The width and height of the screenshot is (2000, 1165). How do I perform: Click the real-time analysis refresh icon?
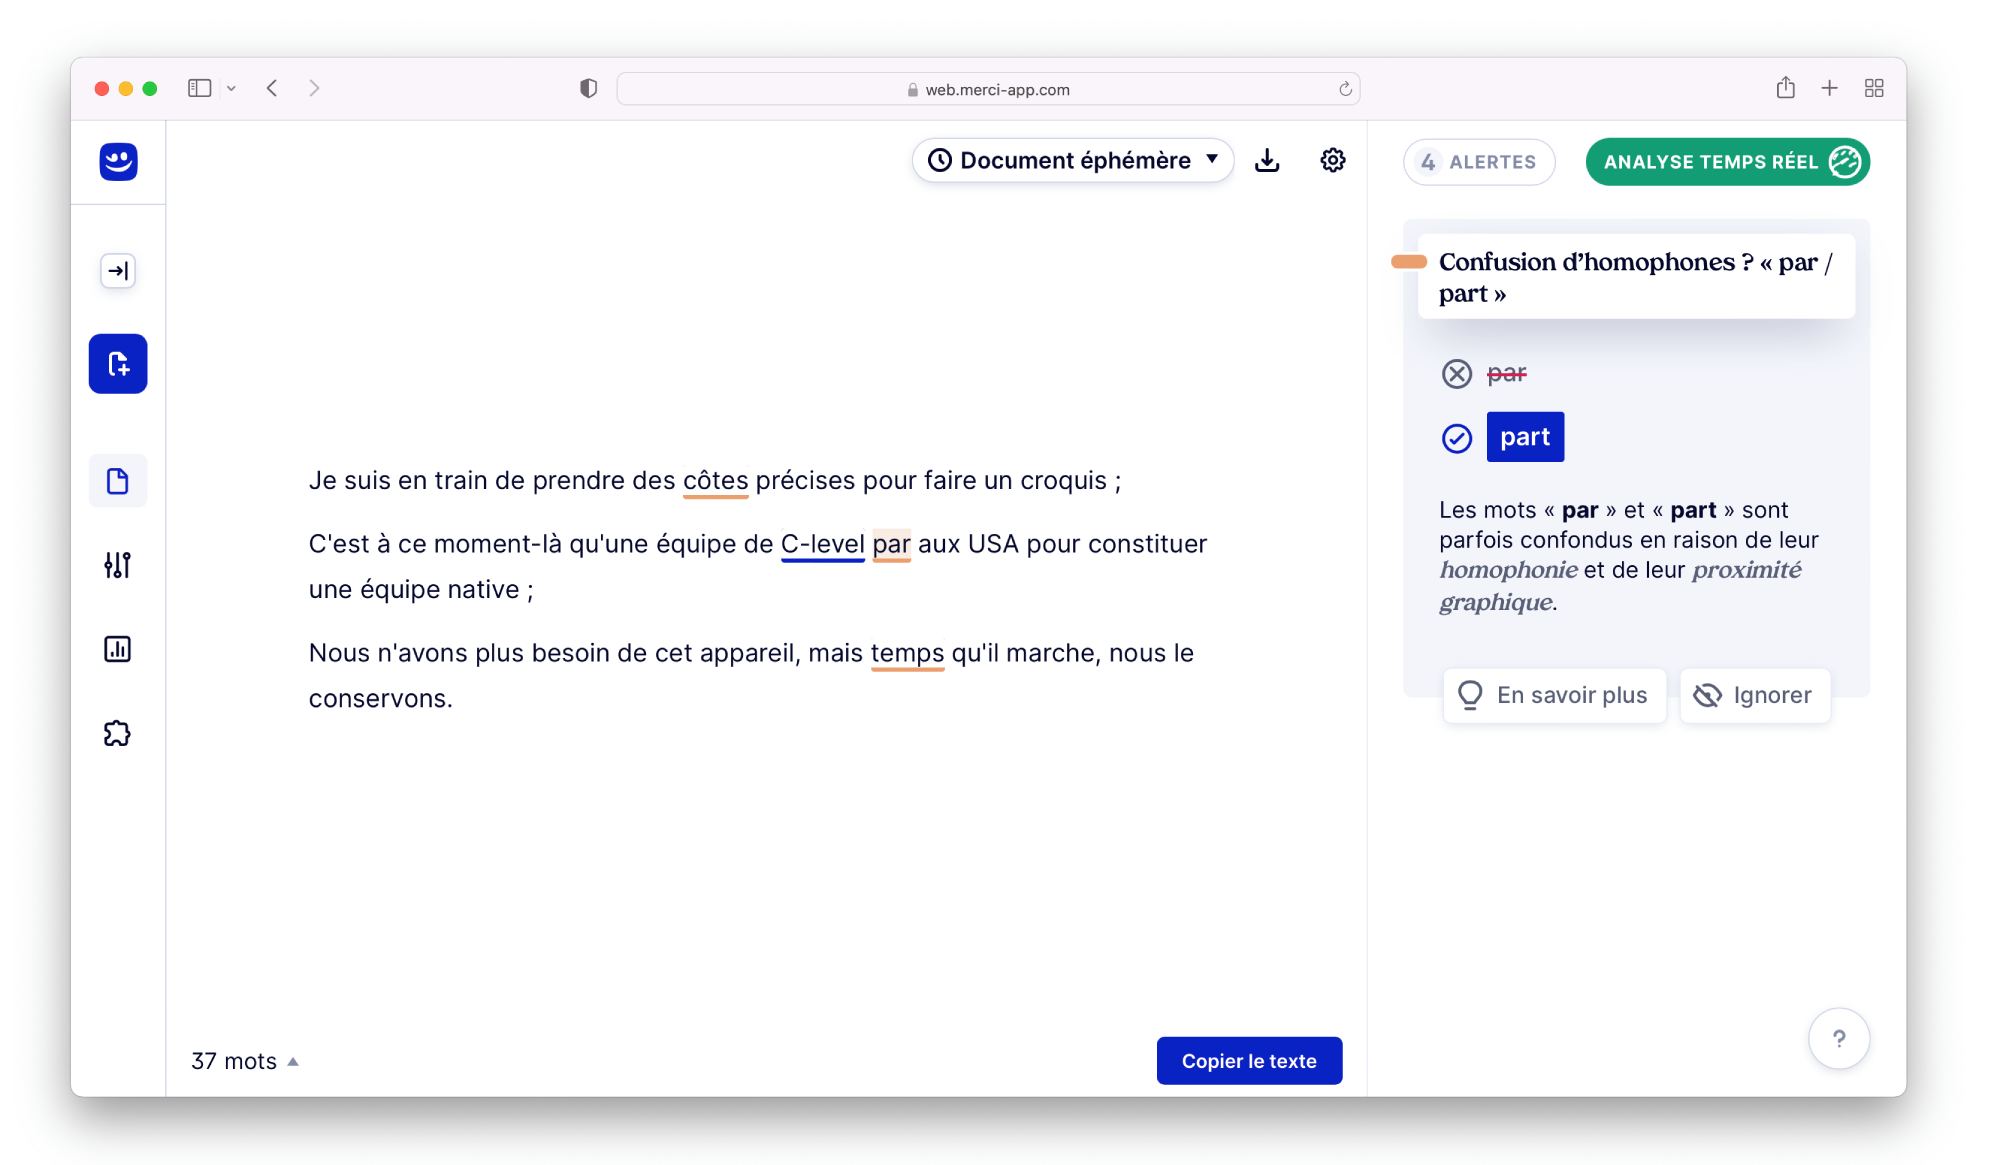[x=1846, y=161]
